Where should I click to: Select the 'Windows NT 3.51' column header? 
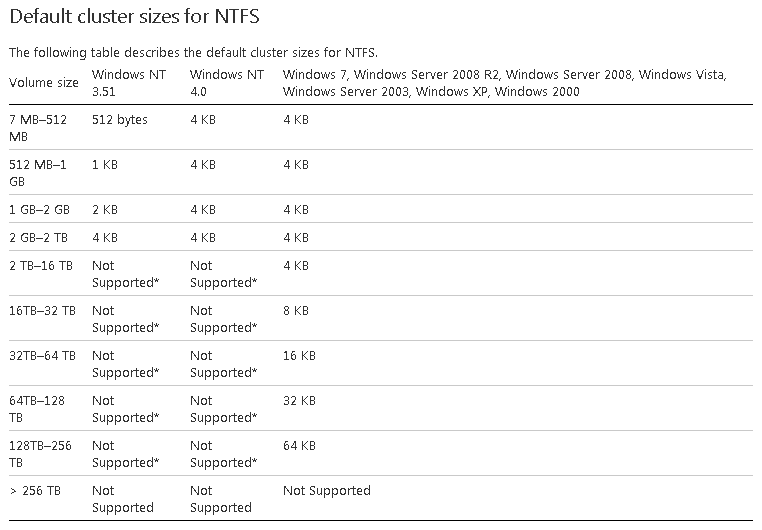[x=129, y=83]
